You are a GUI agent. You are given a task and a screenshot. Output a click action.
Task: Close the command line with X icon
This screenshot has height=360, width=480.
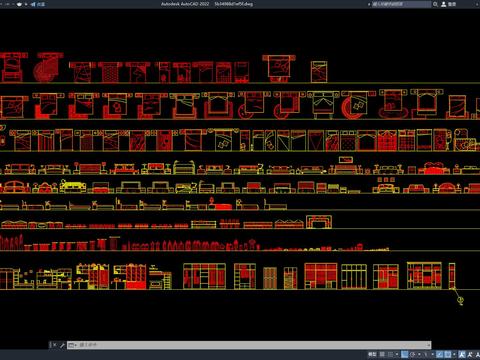(x=55, y=345)
